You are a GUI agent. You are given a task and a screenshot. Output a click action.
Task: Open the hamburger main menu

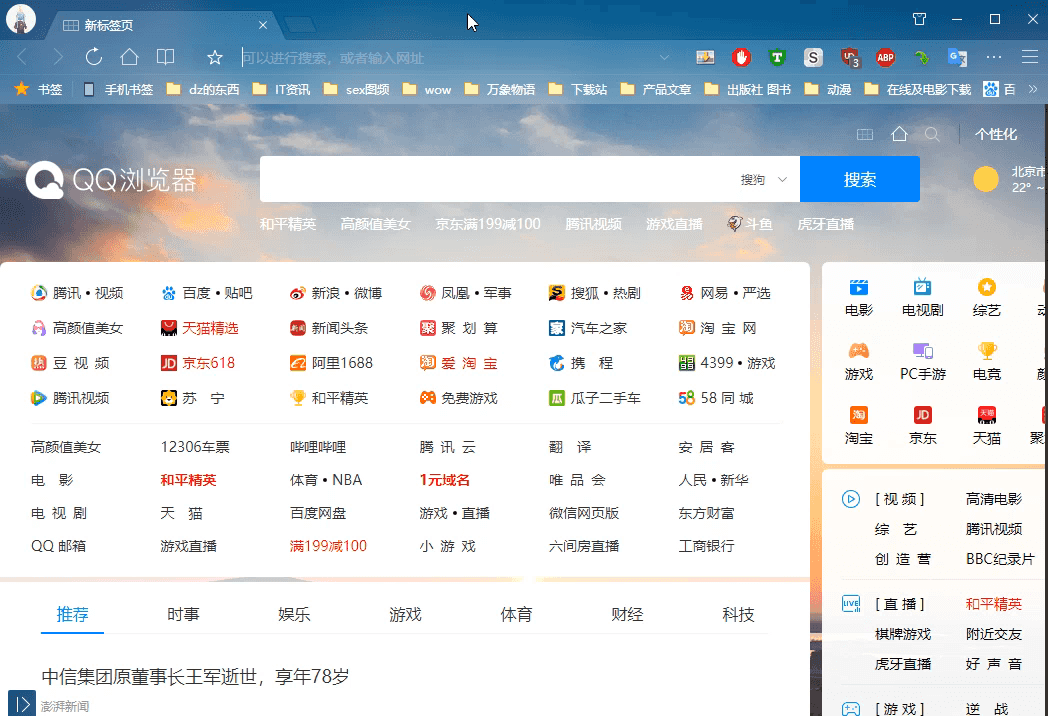coord(1029,57)
